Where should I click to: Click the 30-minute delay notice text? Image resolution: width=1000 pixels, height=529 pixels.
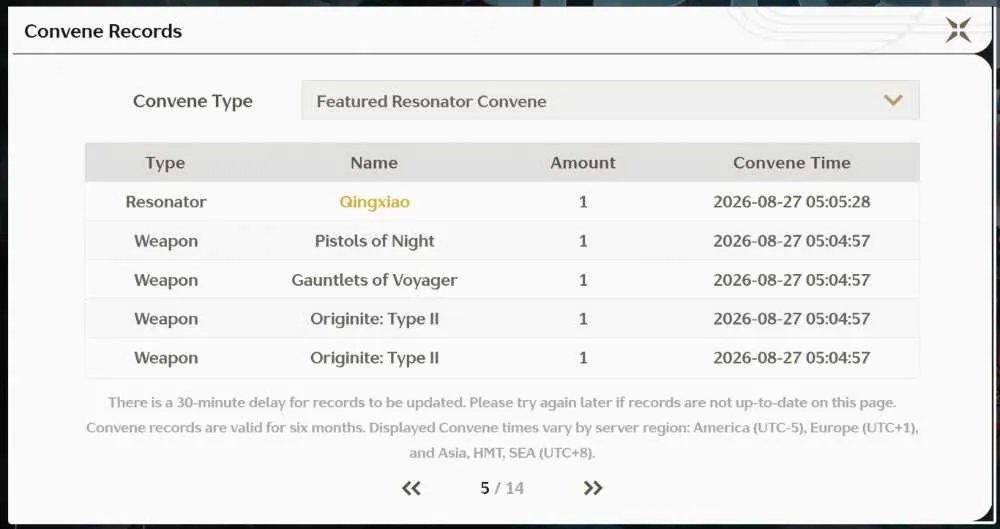502,403
